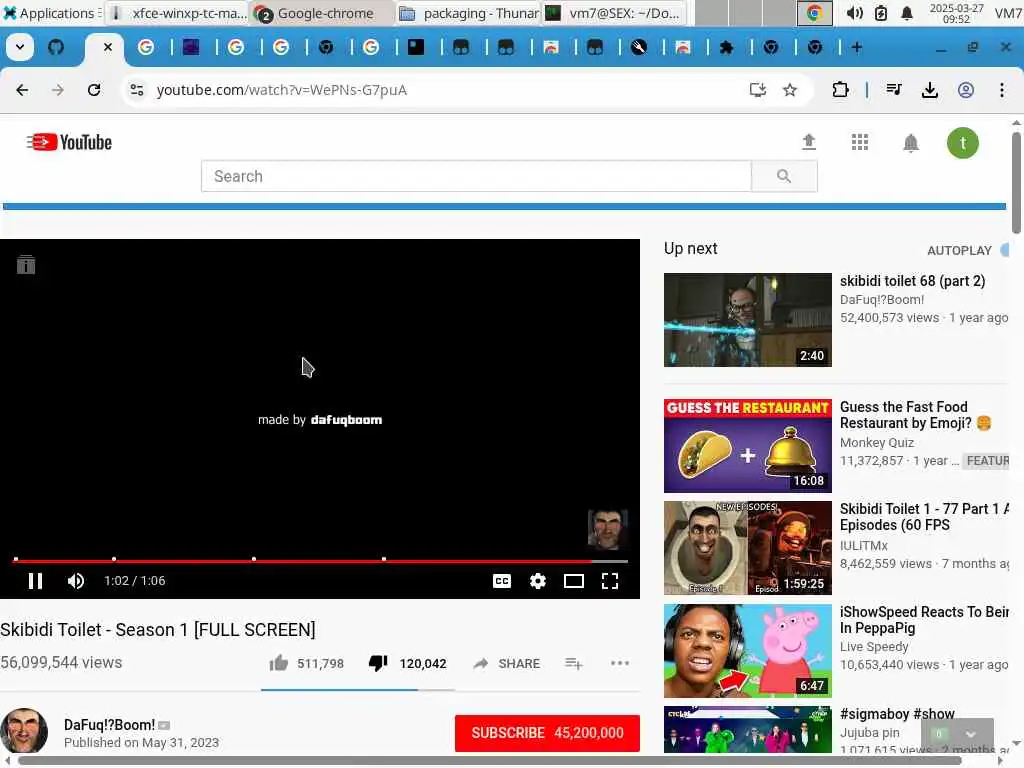This screenshot has width=1024, height=768.
Task: View site information icon in address bar
Action: (x=136, y=90)
